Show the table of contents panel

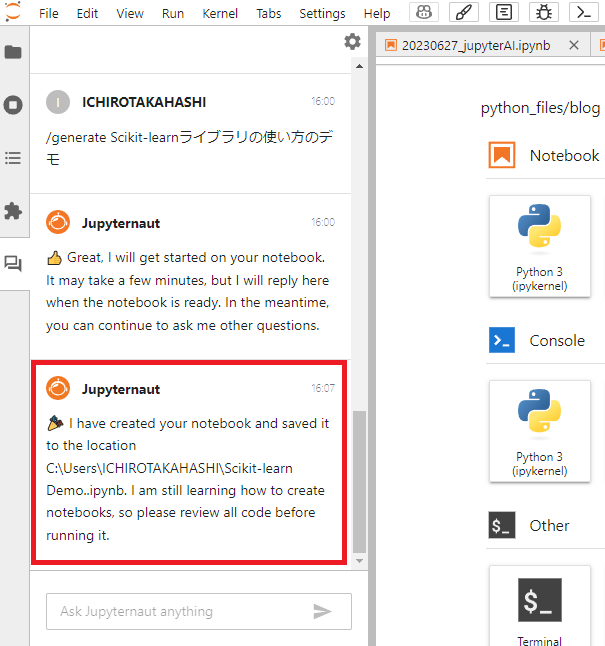13,158
